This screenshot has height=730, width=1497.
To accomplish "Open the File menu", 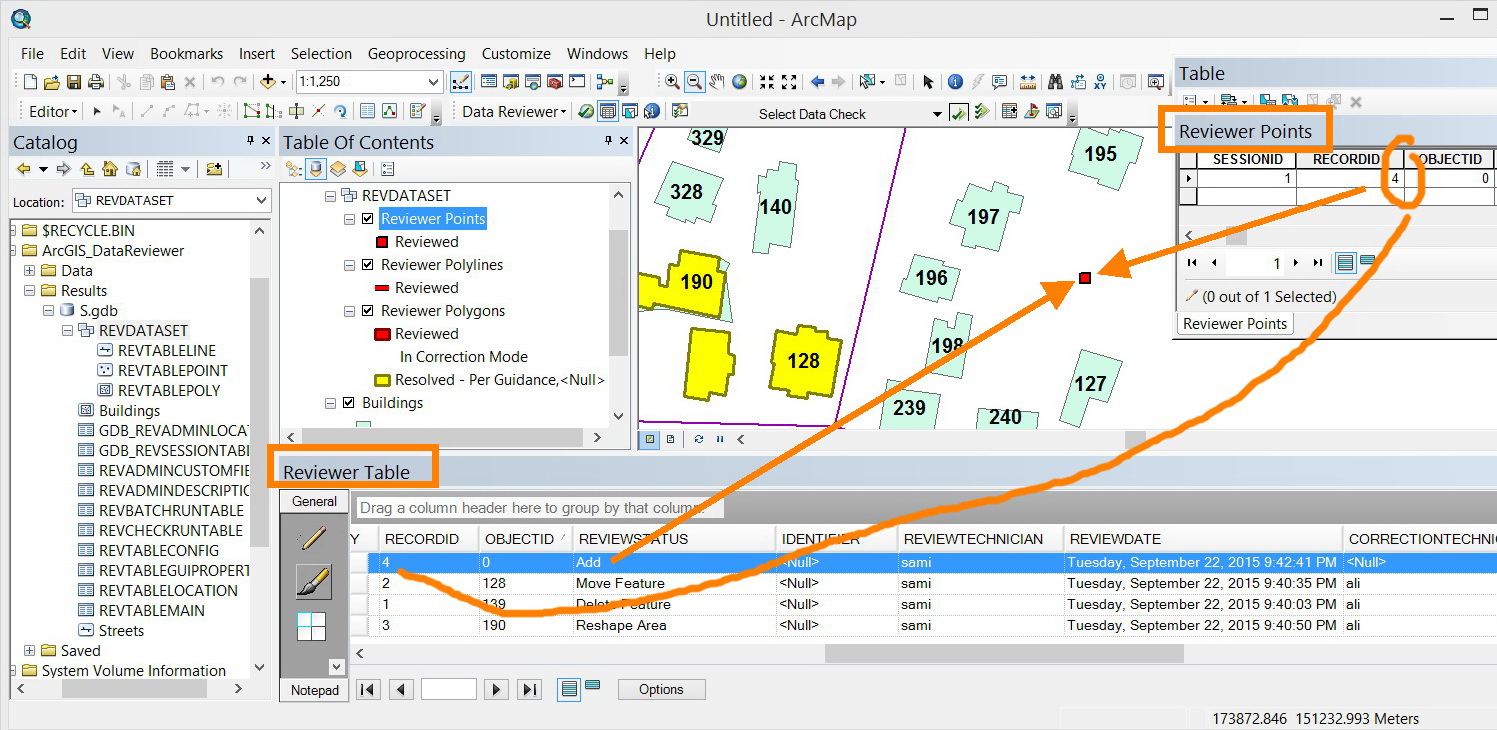I will coord(32,54).
